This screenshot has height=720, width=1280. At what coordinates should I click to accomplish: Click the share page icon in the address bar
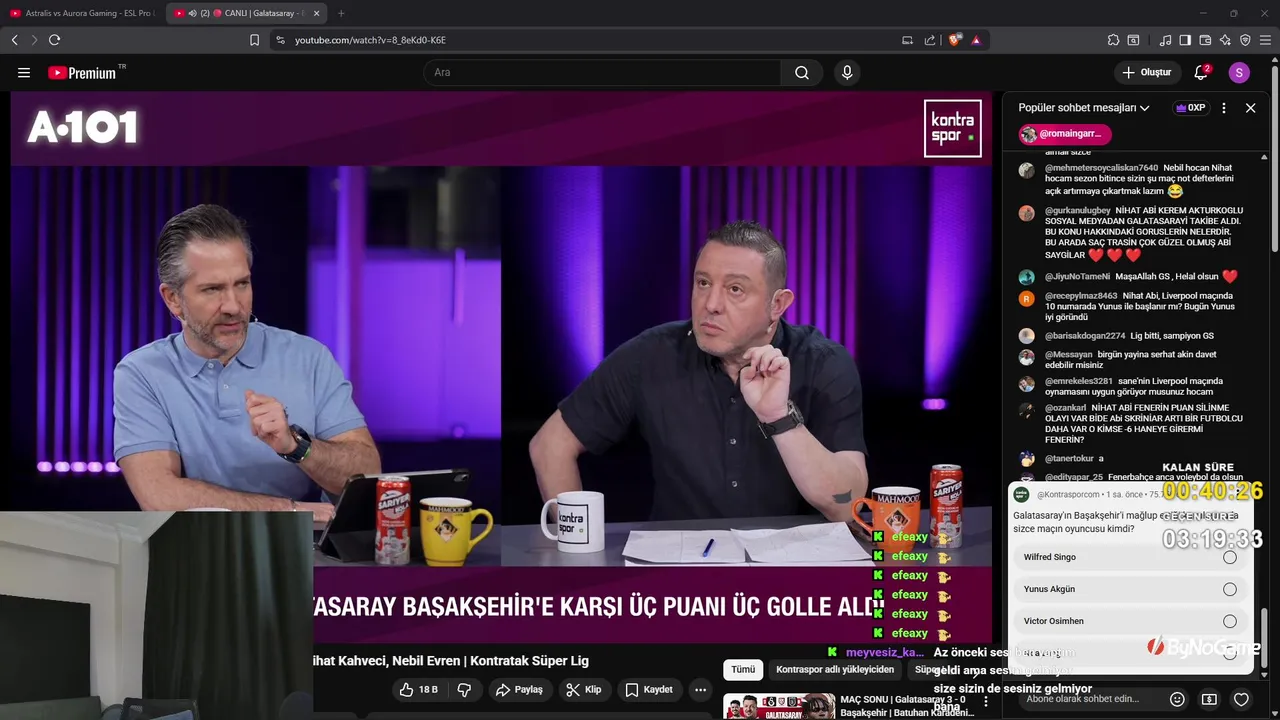(x=930, y=40)
